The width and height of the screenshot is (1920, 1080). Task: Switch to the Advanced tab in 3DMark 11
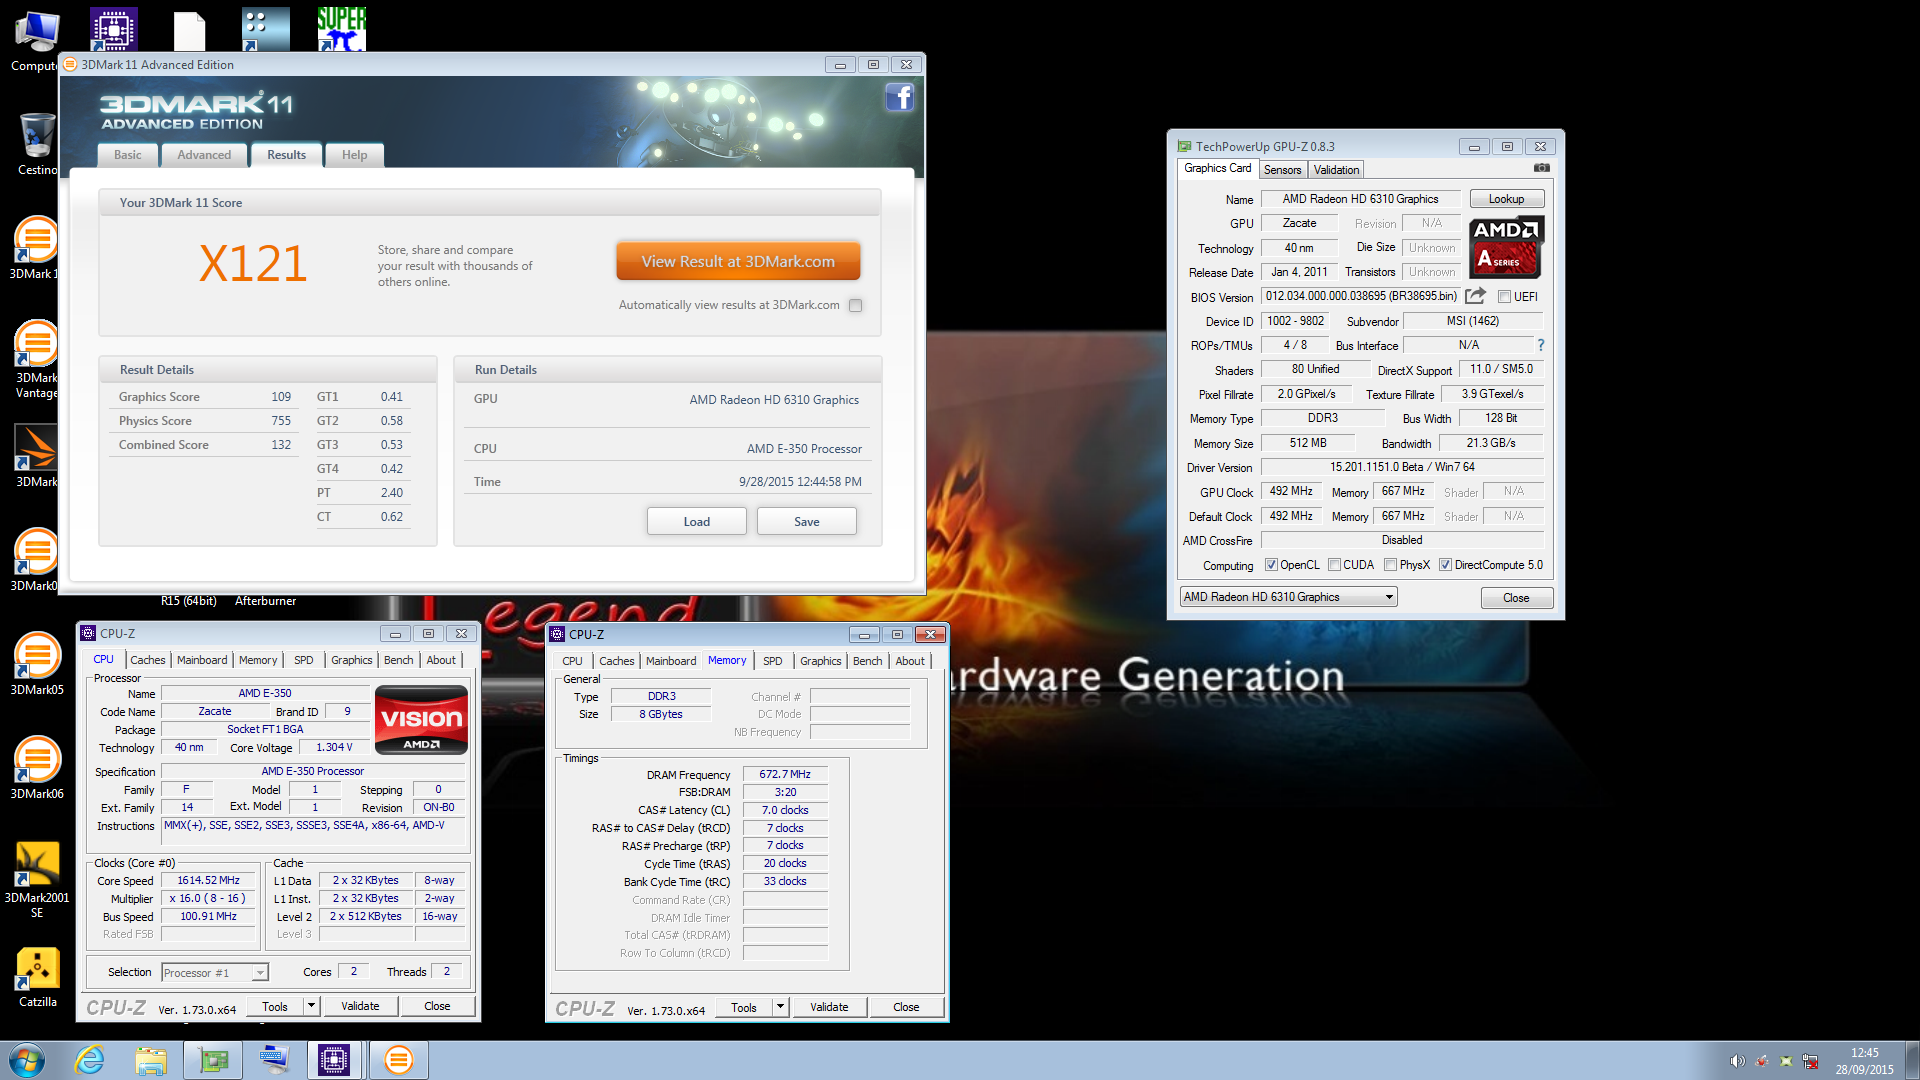[x=204, y=155]
